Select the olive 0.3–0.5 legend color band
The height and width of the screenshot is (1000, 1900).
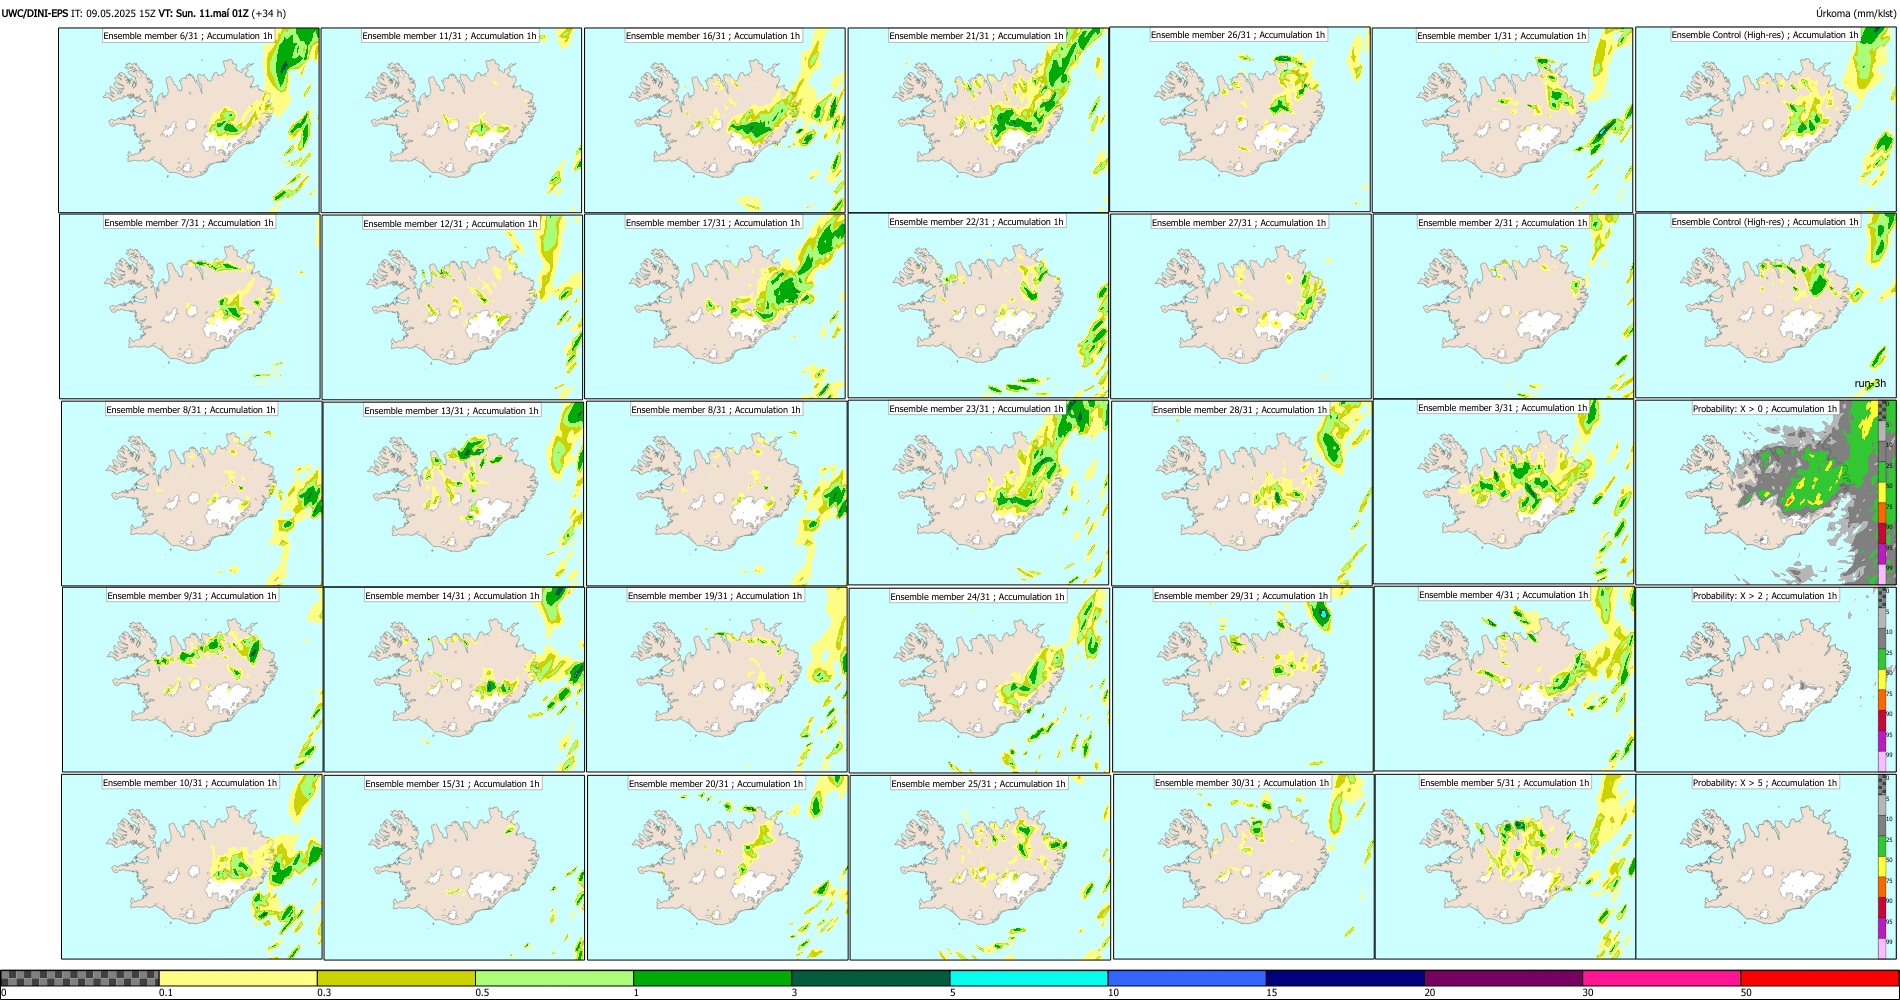pos(396,978)
